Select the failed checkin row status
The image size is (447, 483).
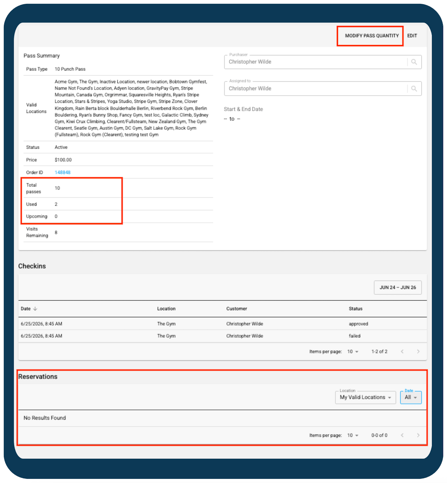click(x=354, y=336)
